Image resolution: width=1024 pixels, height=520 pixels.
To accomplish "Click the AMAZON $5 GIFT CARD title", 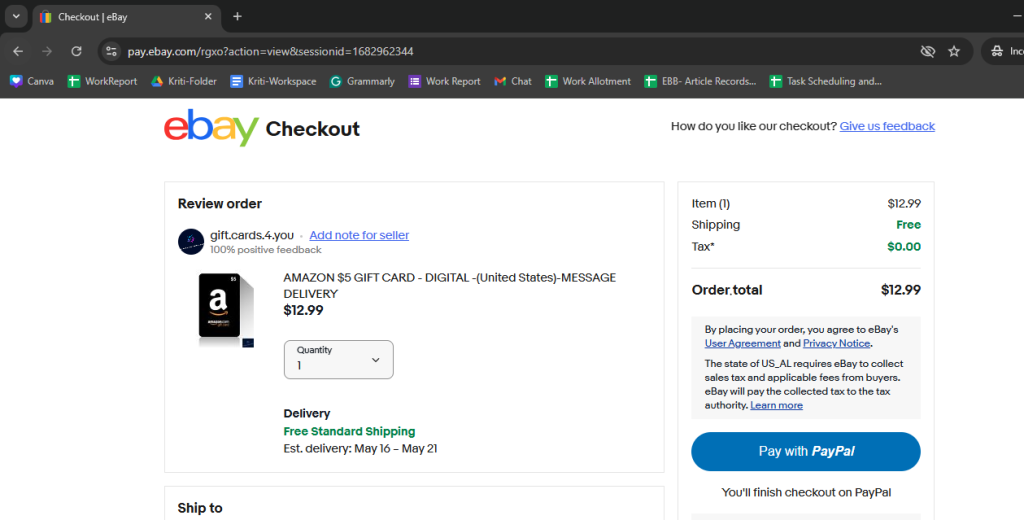I will [x=449, y=285].
